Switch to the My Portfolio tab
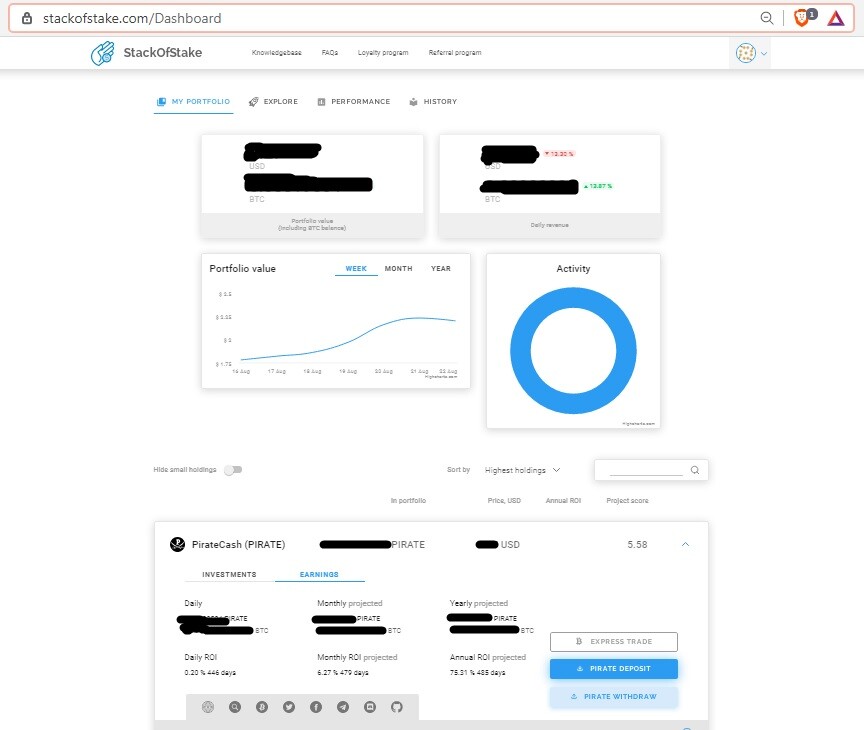This screenshot has width=864, height=730. coord(193,102)
